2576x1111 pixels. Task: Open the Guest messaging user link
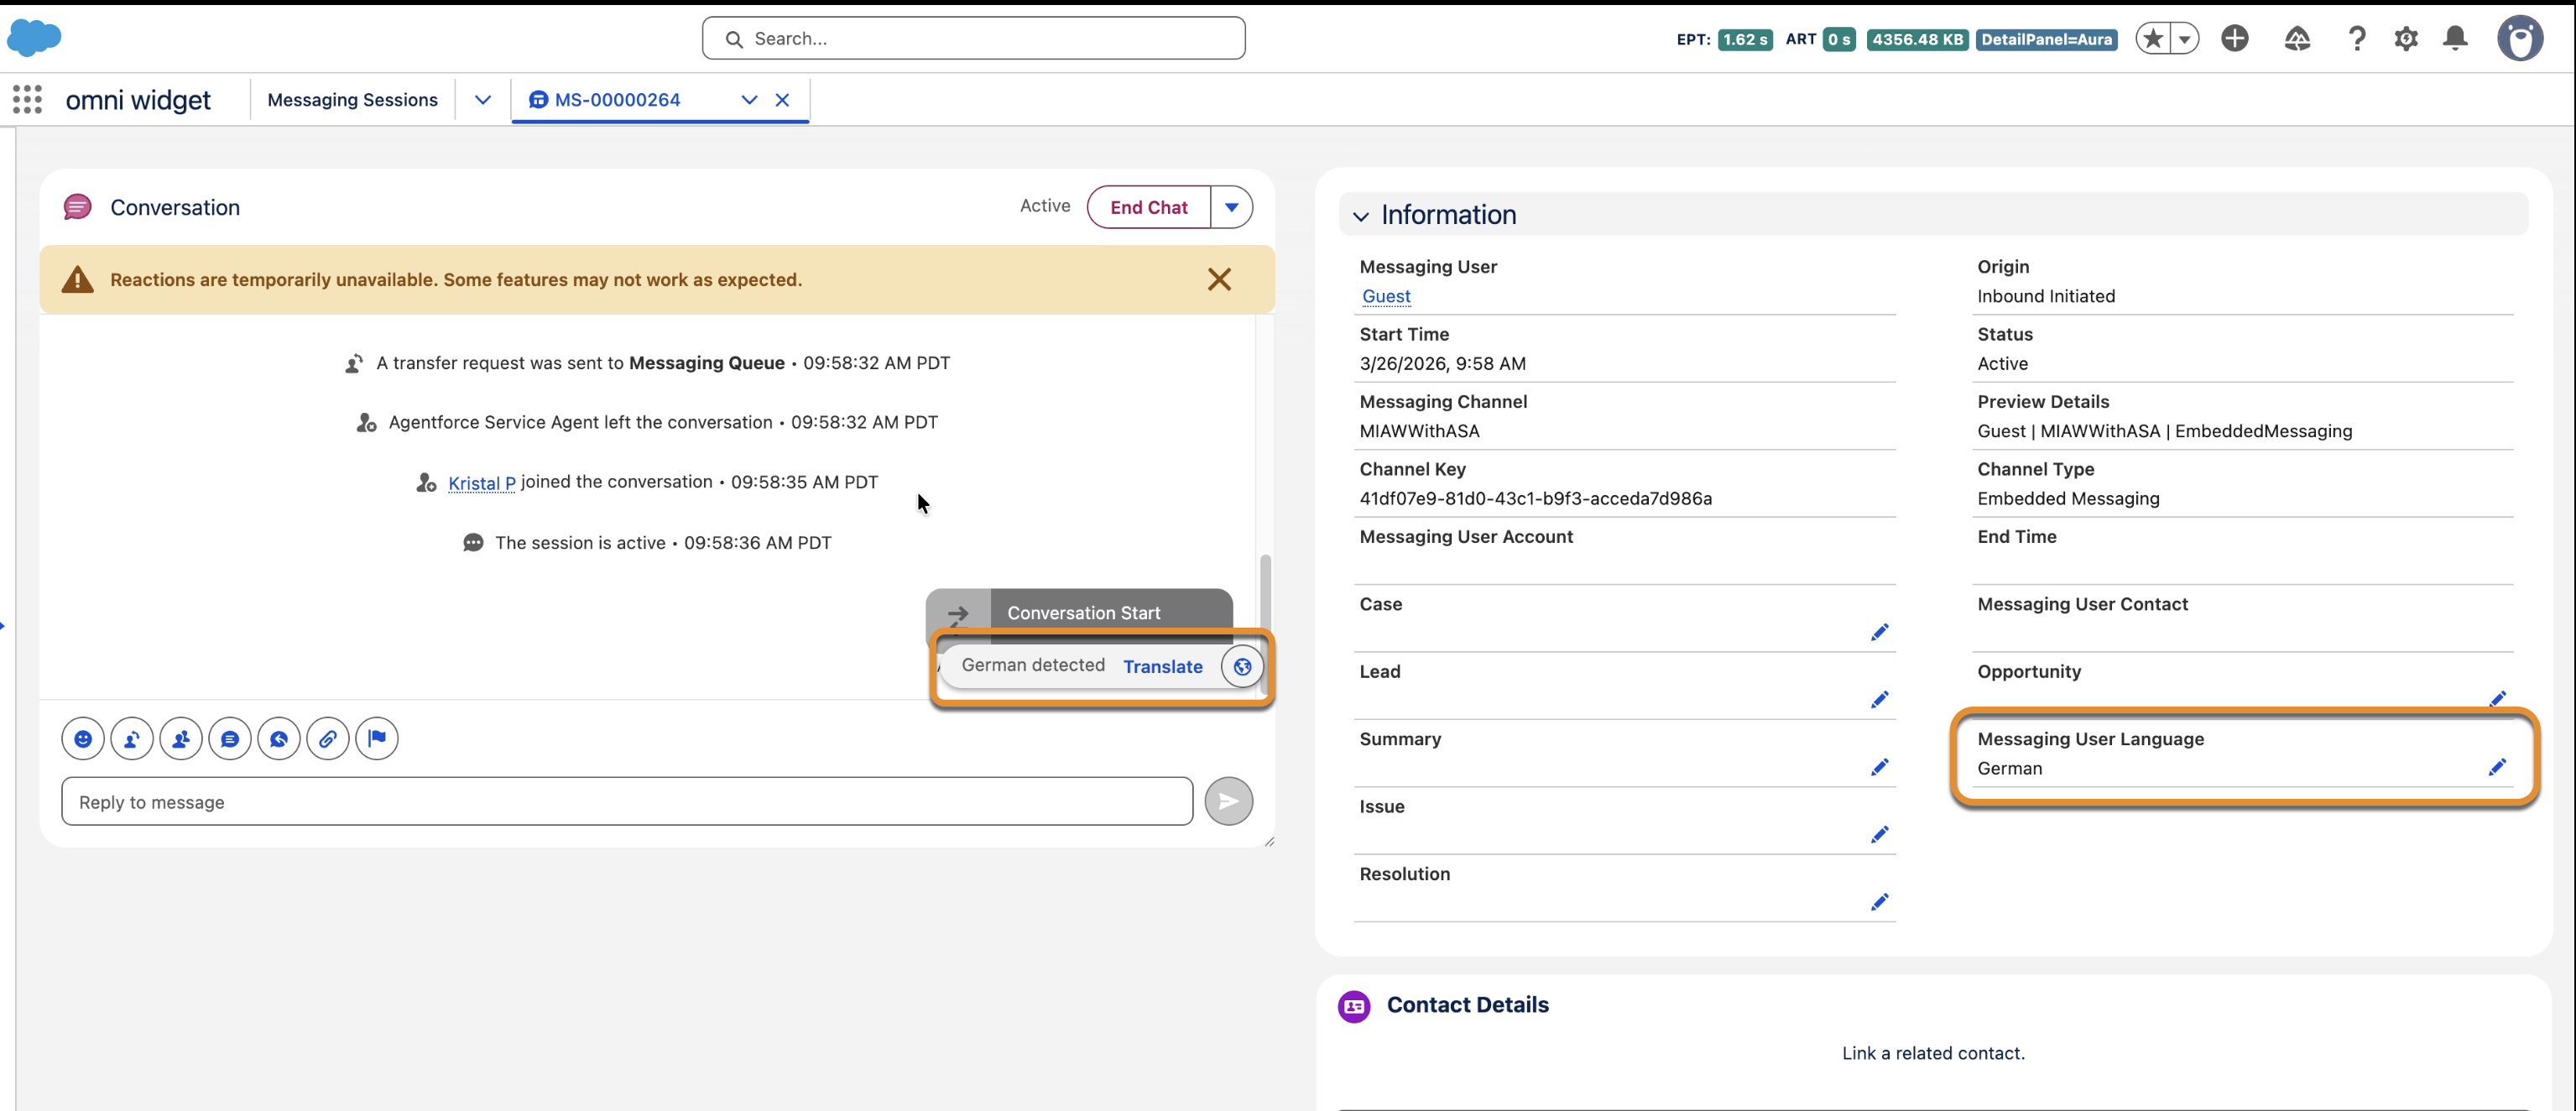tap(1386, 296)
